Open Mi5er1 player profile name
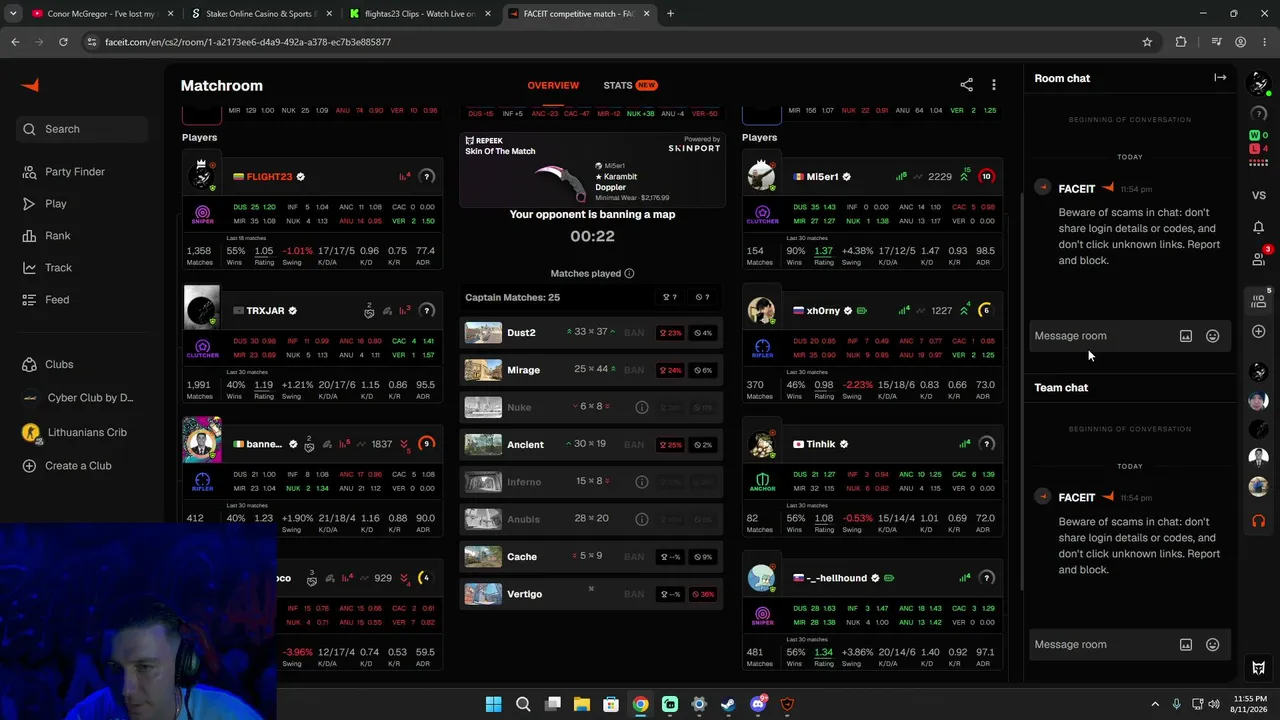Viewport: 1280px width, 720px height. tap(822, 177)
